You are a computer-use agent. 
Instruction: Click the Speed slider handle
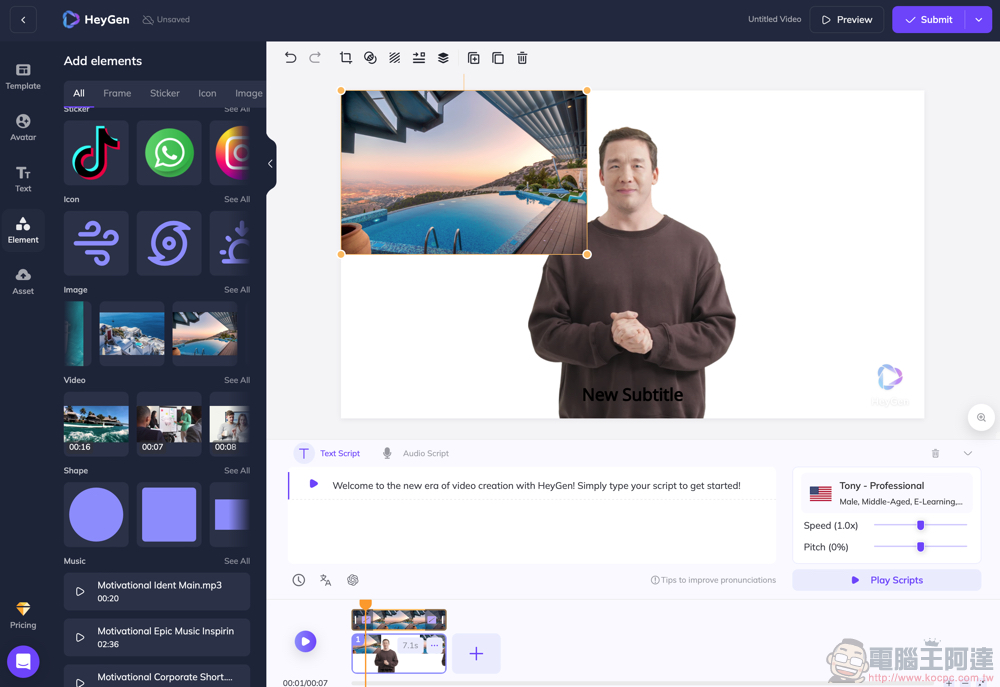tap(920, 525)
